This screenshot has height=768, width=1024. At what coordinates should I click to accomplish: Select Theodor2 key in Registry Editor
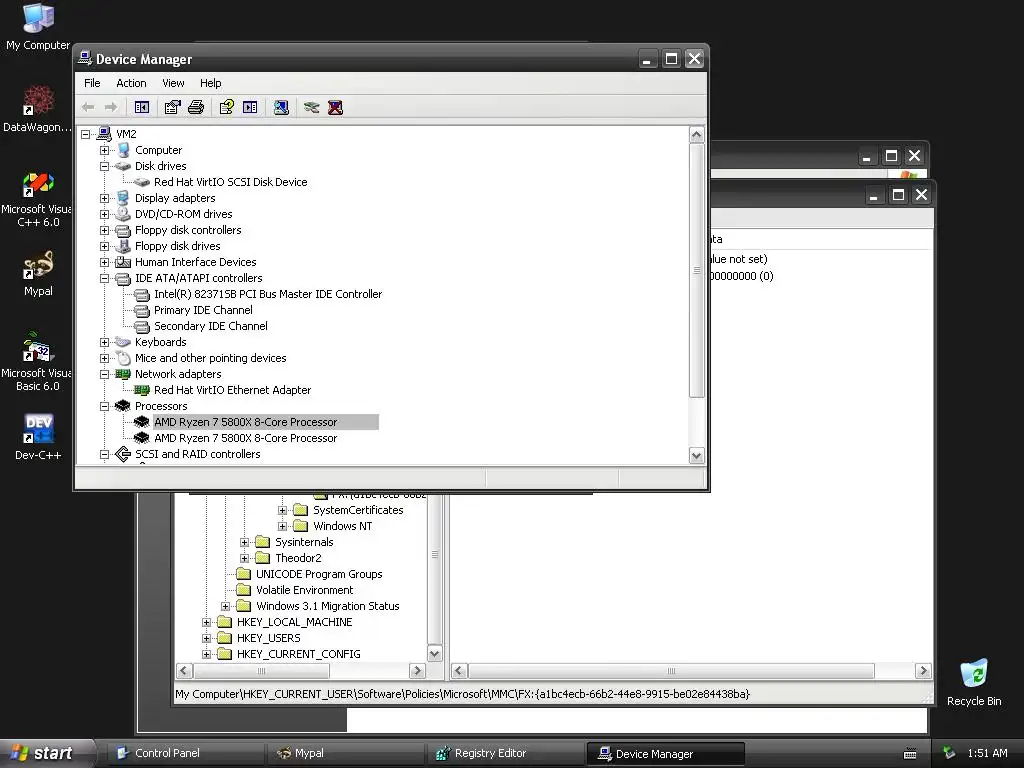(298, 558)
